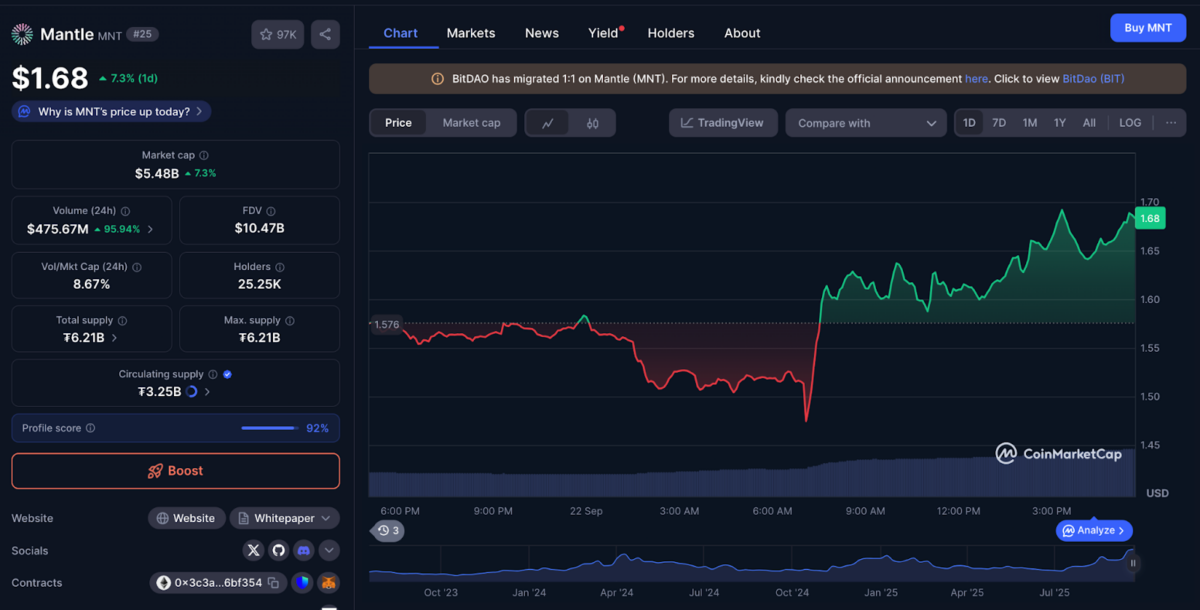Open the Volume (24h) info icon
Screen dimensions: 1200x610
point(125,211)
